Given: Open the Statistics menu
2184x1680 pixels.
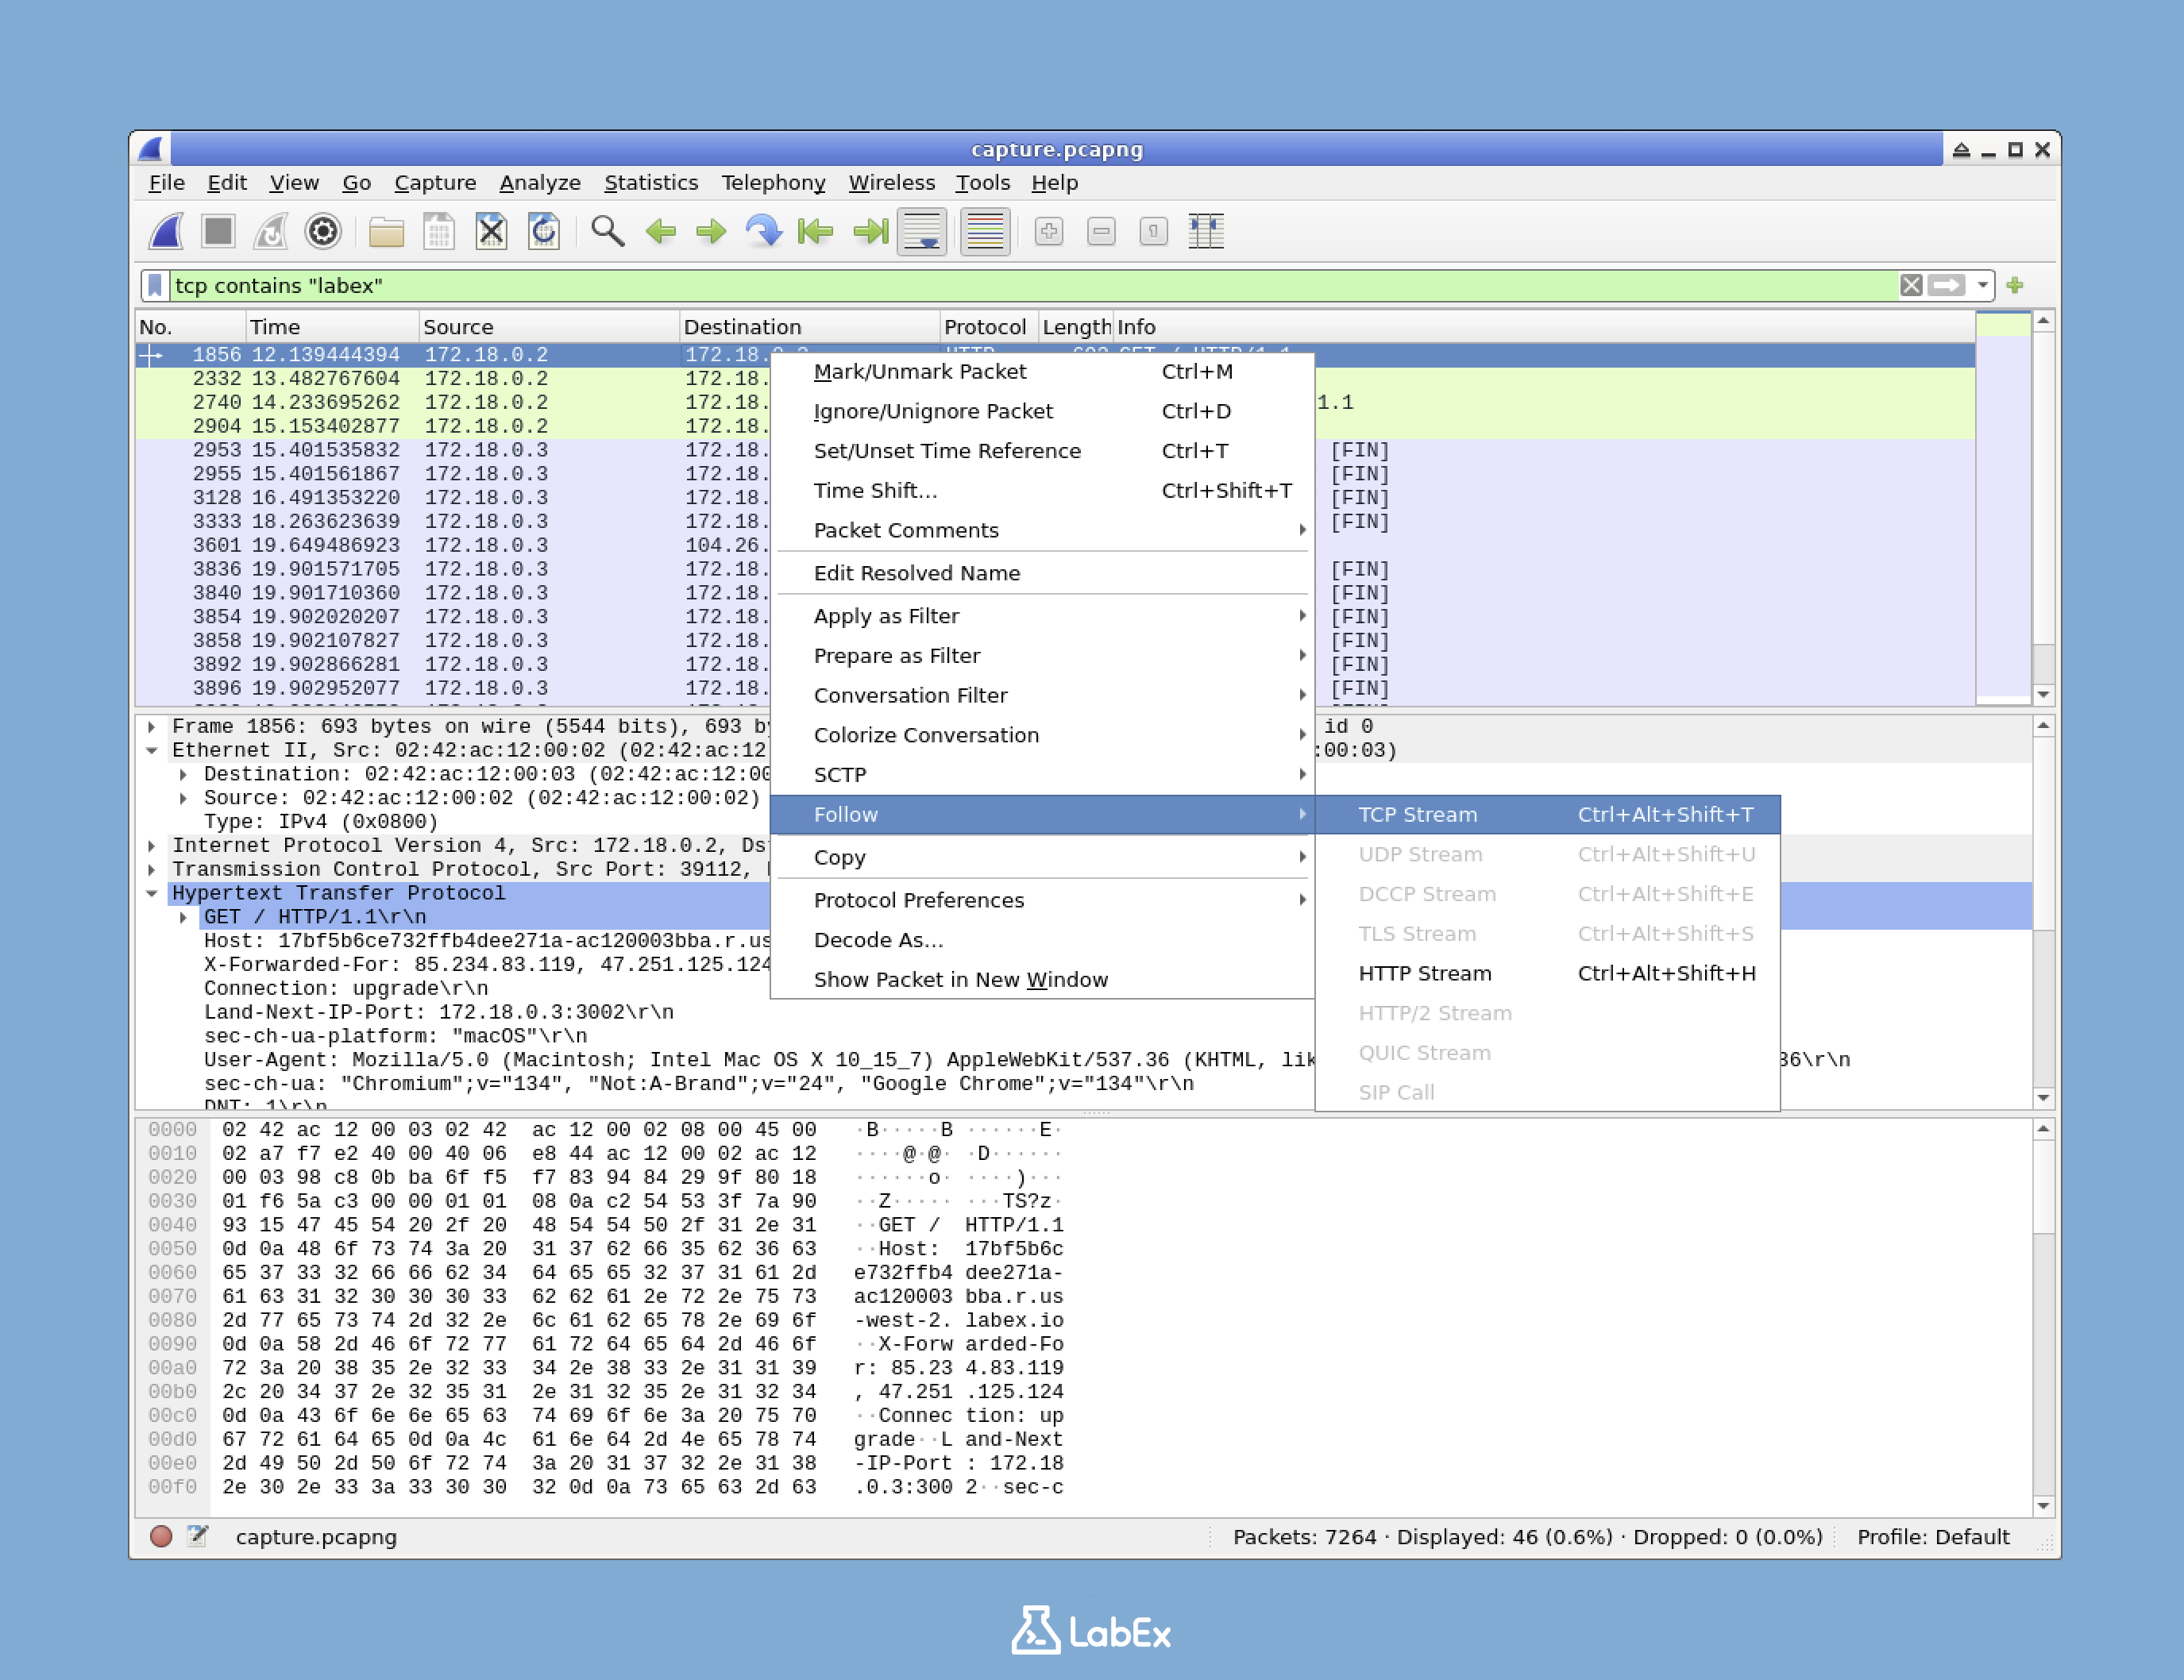Looking at the screenshot, I should tap(650, 183).
